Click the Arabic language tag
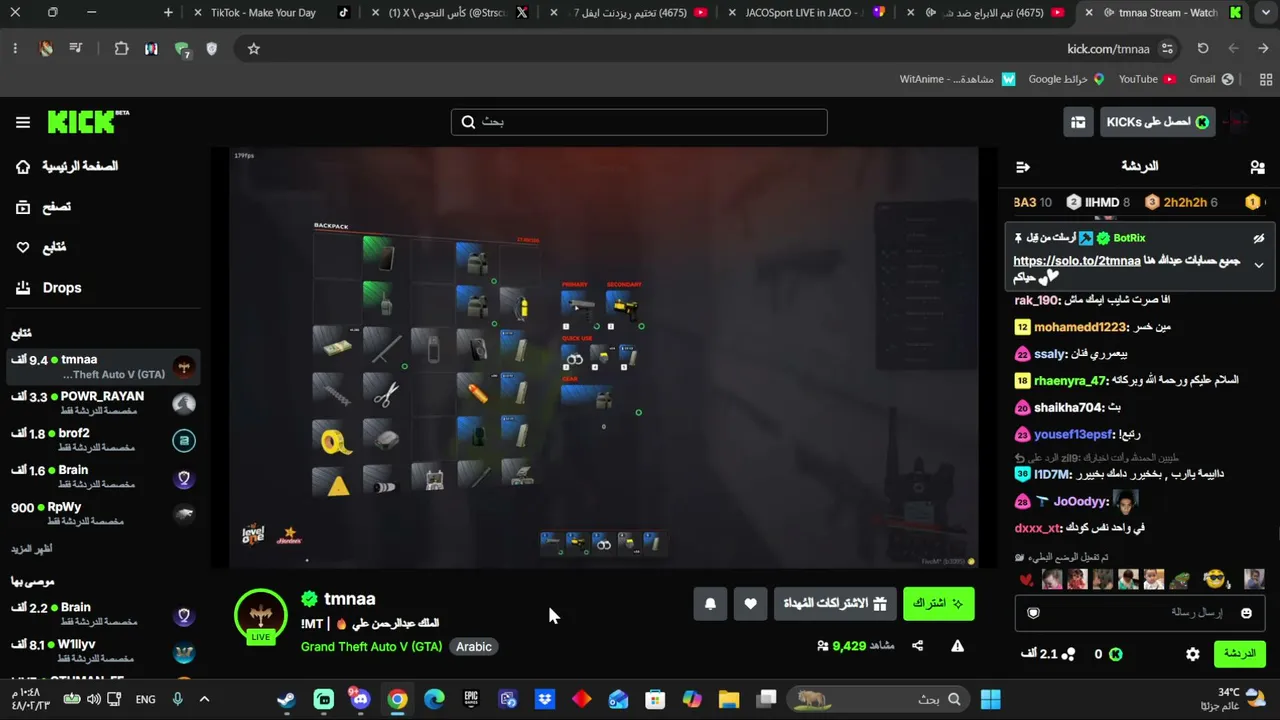Image resolution: width=1280 pixels, height=720 pixels. (x=474, y=647)
